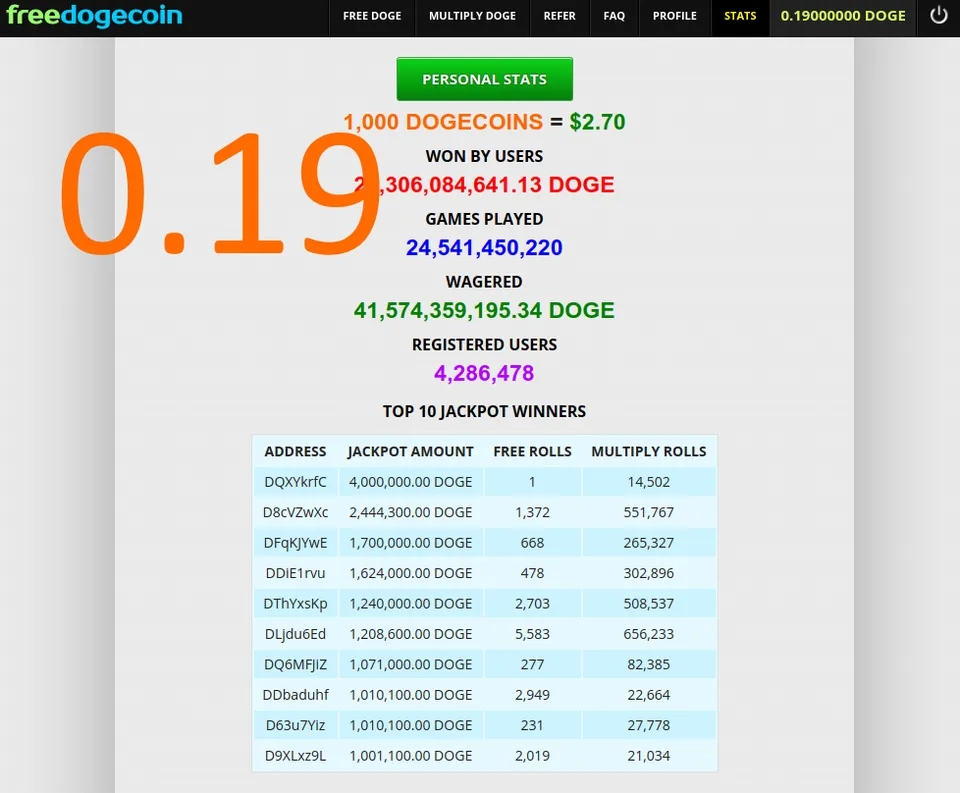
Task: Click jackpot amount 1,001,100.00 DOGE
Action: 410,756
